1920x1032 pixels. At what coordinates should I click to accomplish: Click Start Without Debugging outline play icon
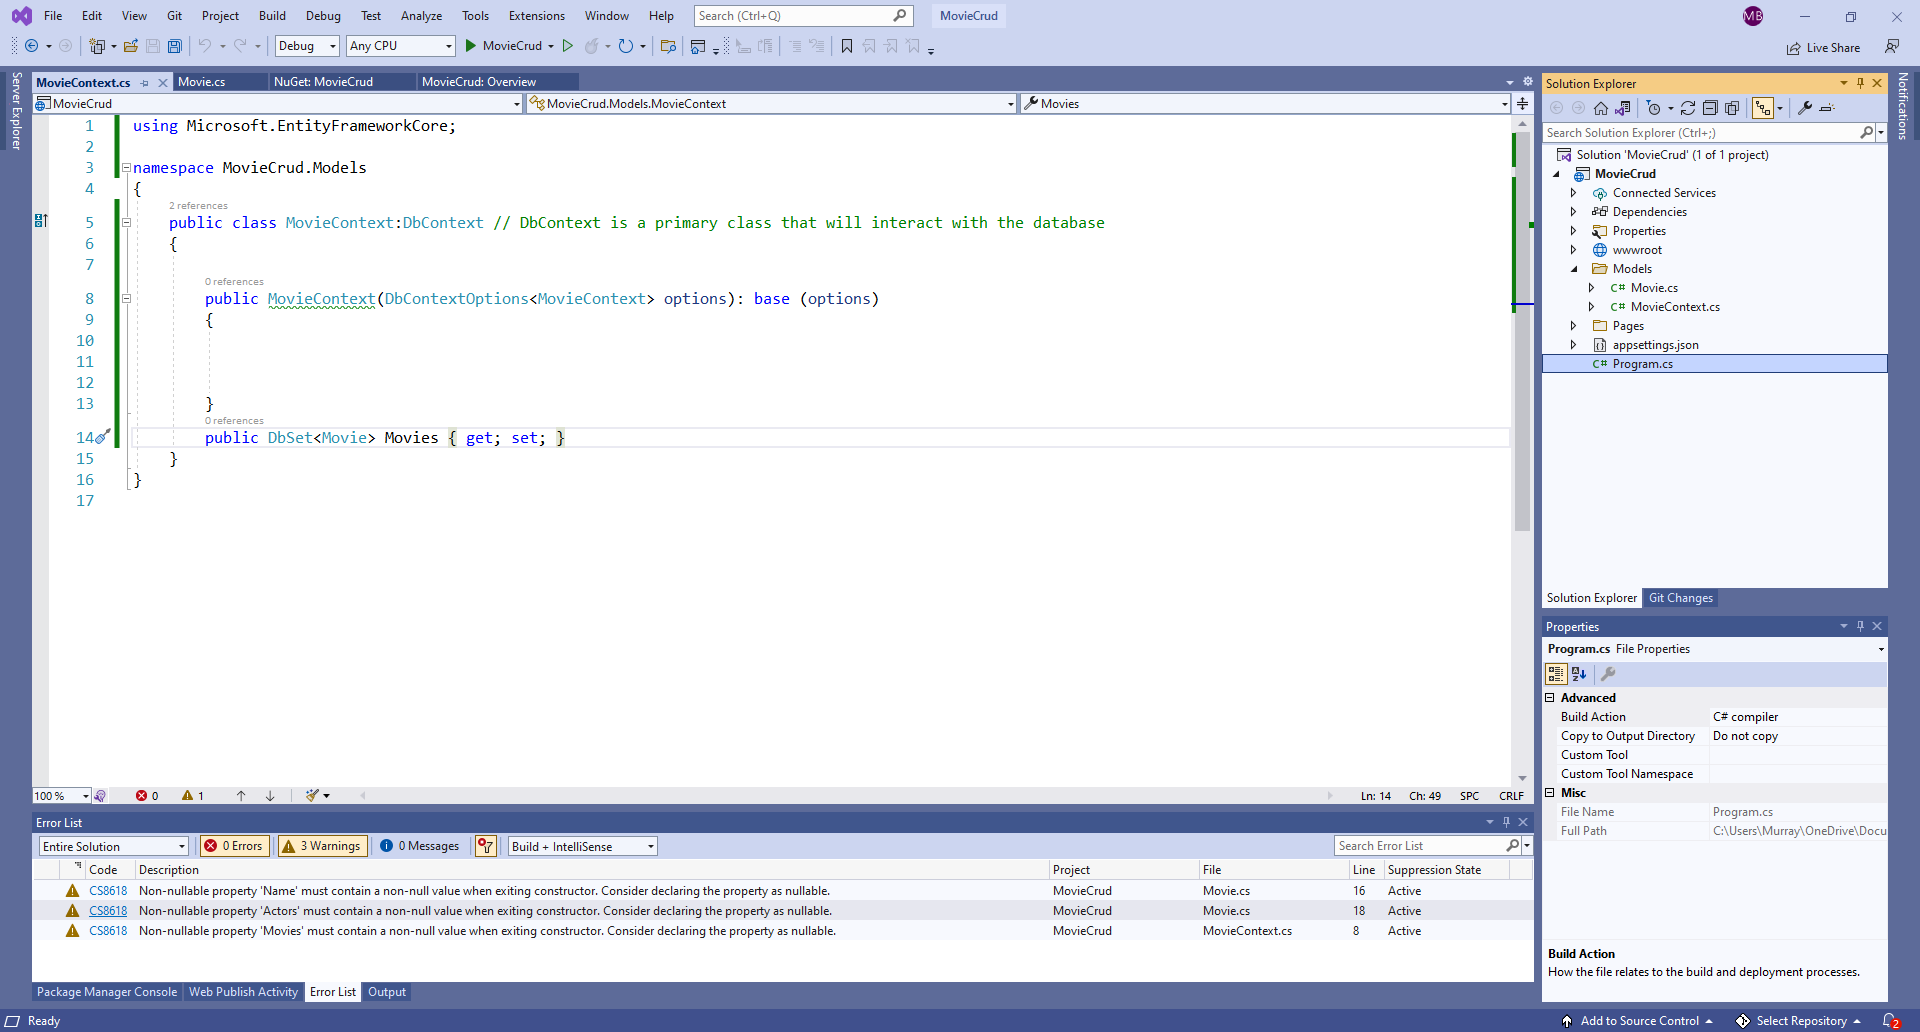pos(568,46)
